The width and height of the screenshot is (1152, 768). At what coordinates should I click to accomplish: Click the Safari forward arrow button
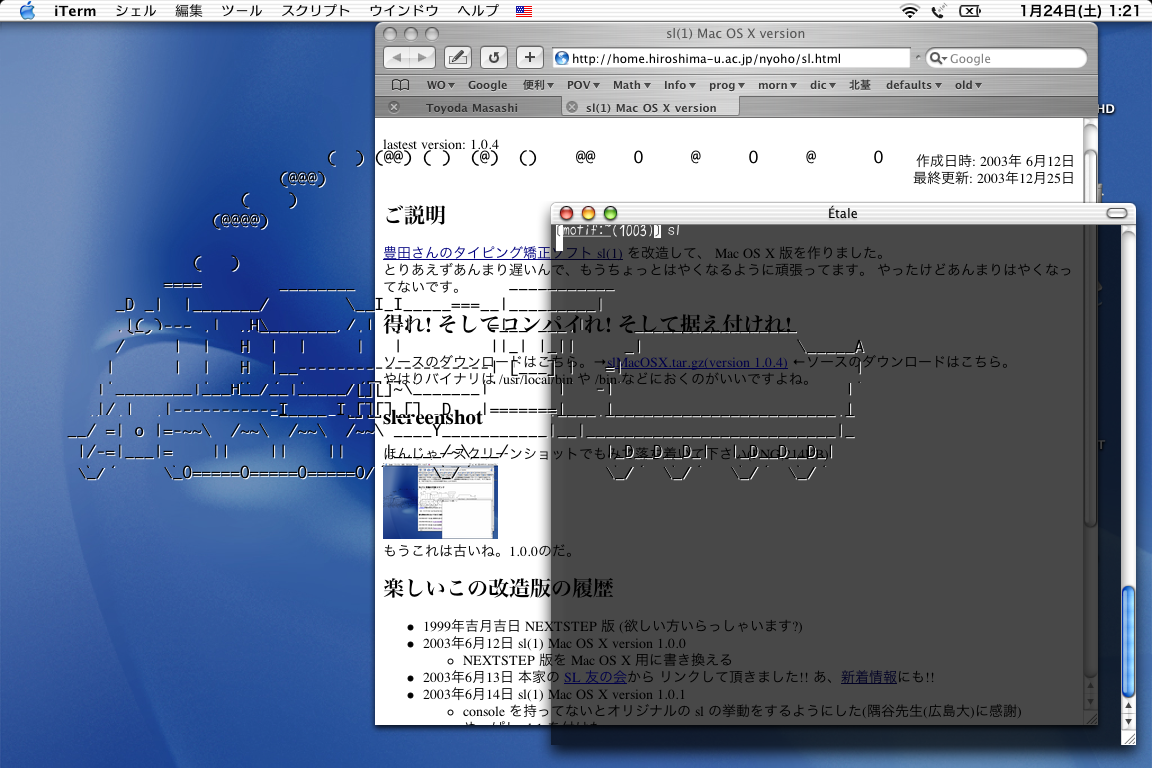422,58
